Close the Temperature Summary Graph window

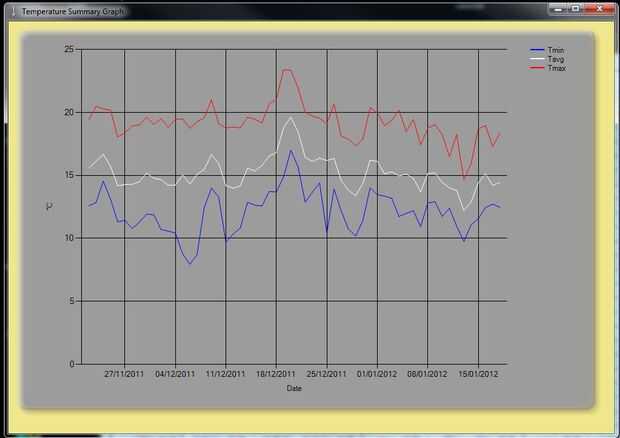pyautogui.click(x=600, y=9)
